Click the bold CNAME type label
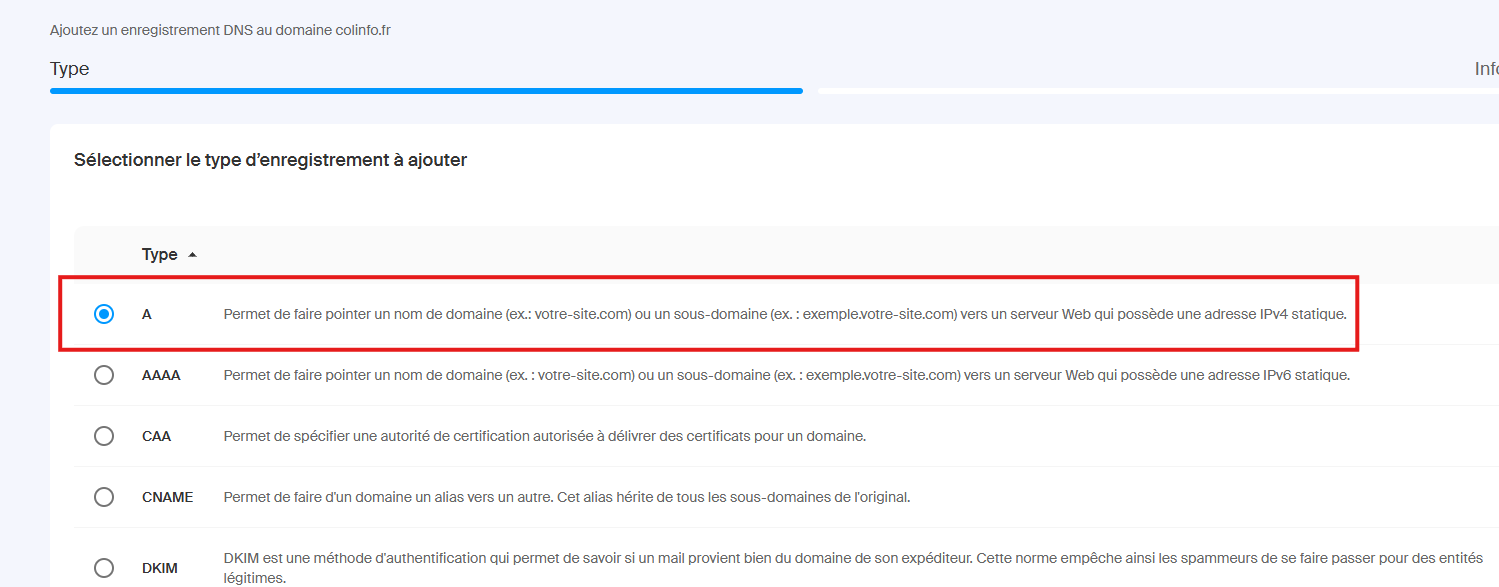Image resolution: width=1499 pixels, height=587 pixels. click(167, 497)
